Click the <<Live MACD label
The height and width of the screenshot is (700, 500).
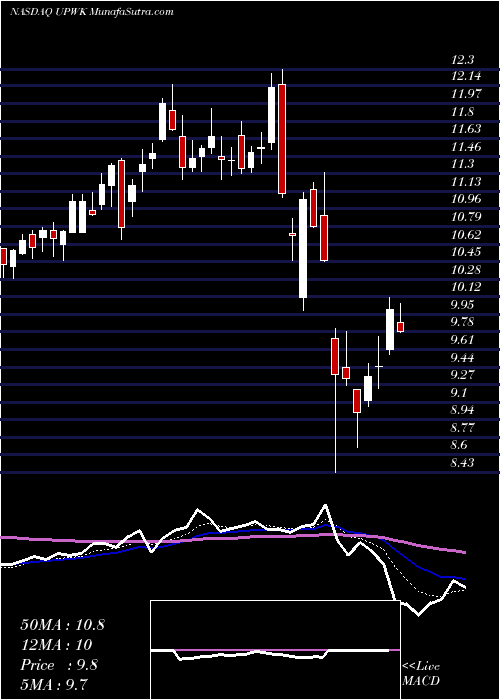(x=421, y=674)
